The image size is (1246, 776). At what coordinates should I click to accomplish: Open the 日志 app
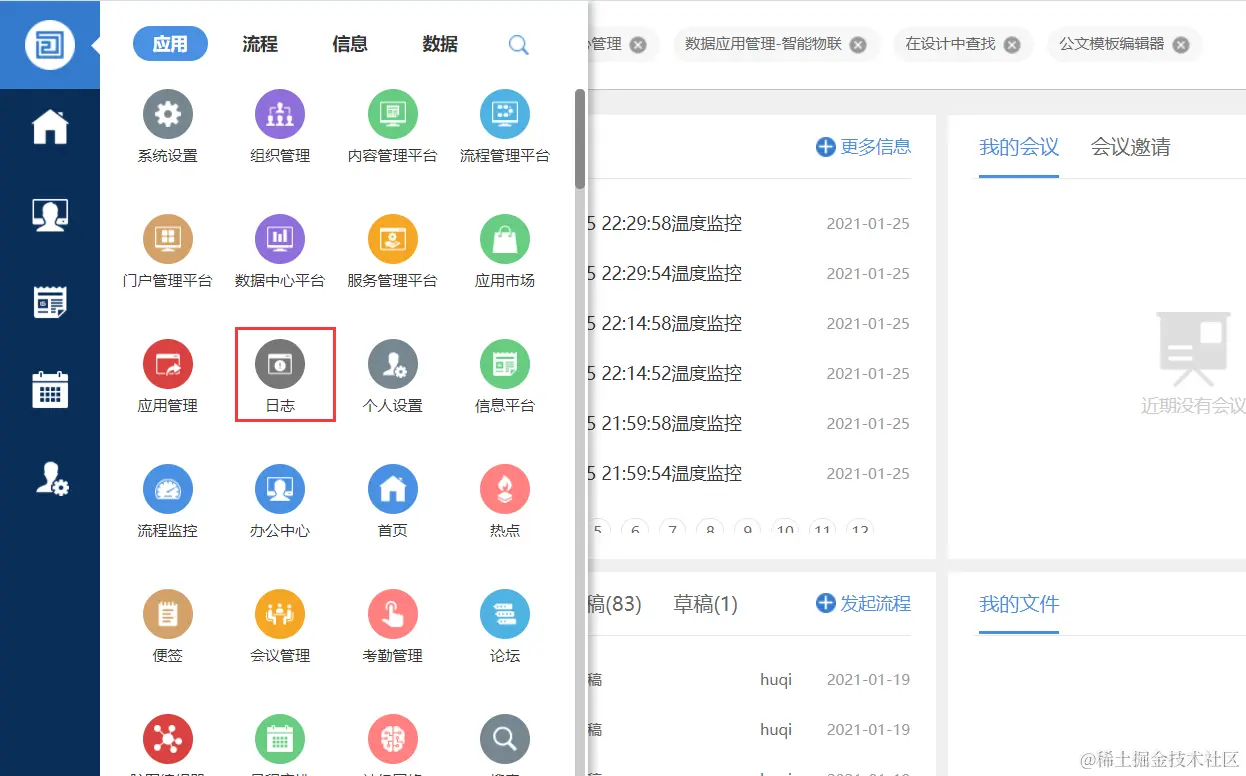(x=280, y=376)
